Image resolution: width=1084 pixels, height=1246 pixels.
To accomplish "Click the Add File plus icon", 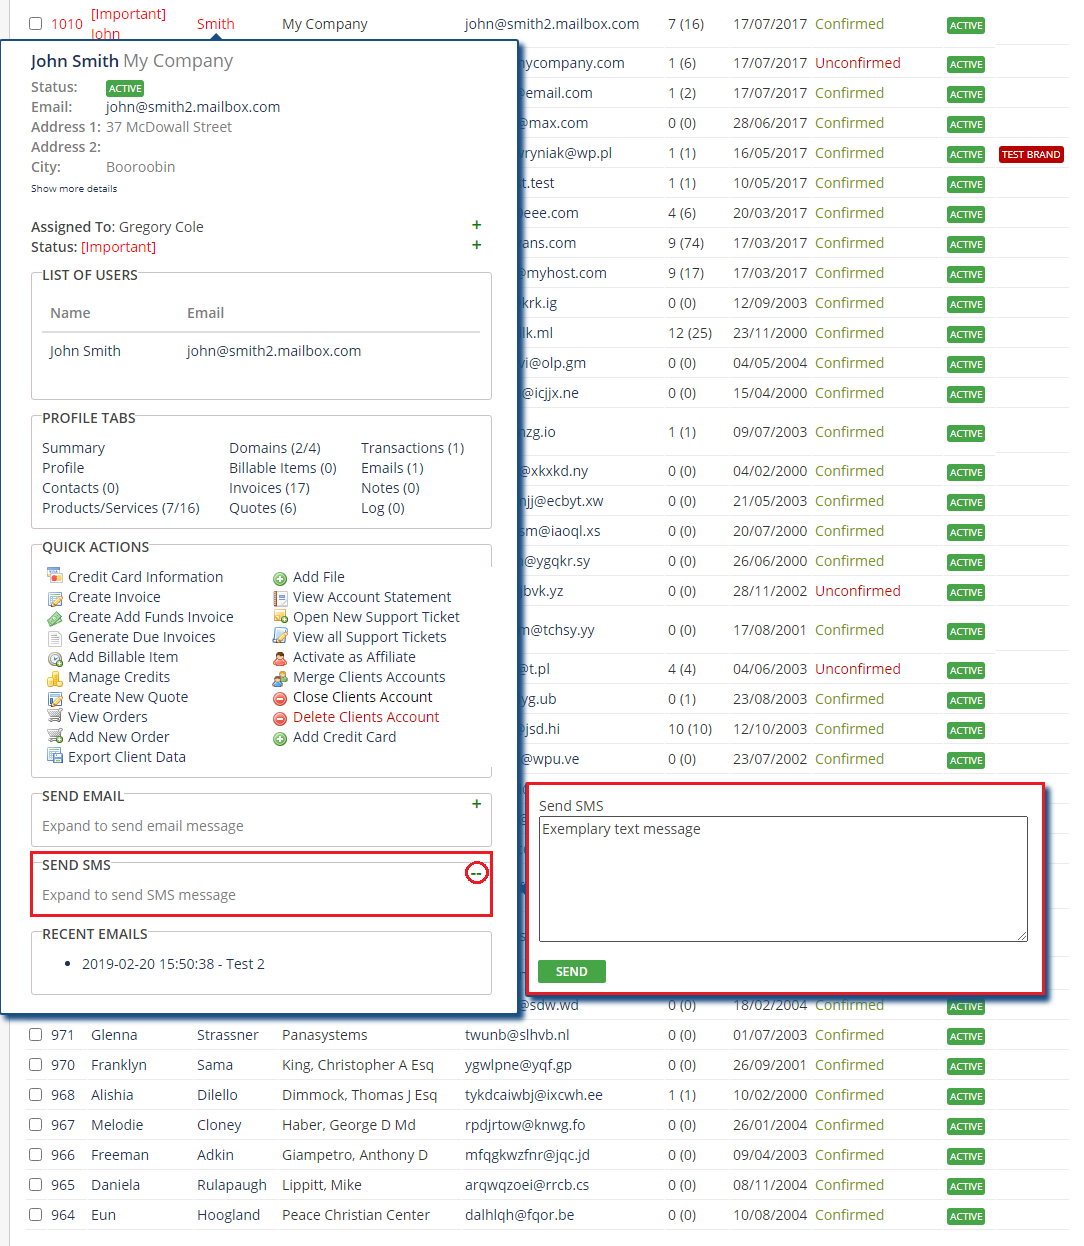I will point(280,578).
